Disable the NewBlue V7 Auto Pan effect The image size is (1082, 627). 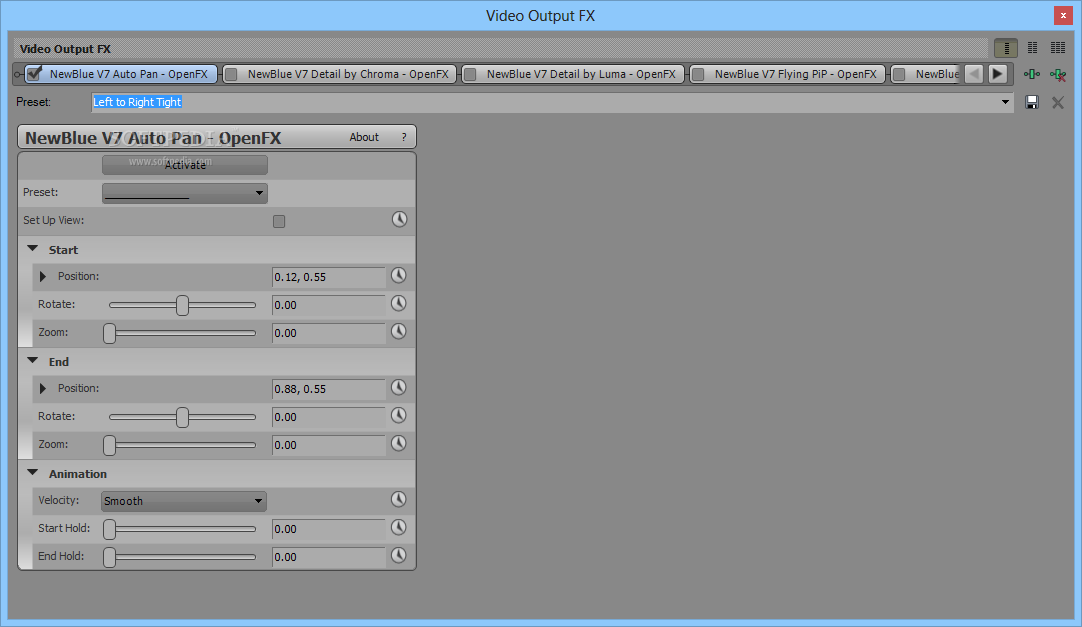click(35, 73)
